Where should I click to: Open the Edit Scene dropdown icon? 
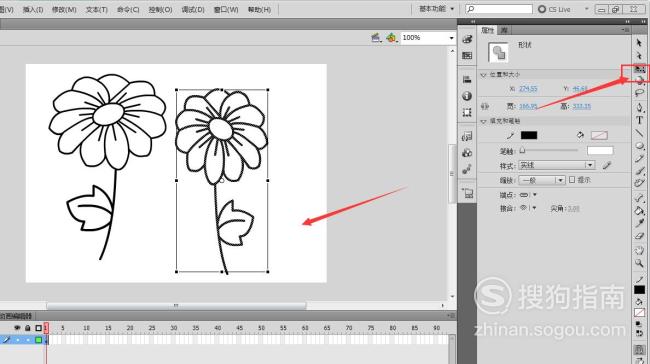pos(376,38)
